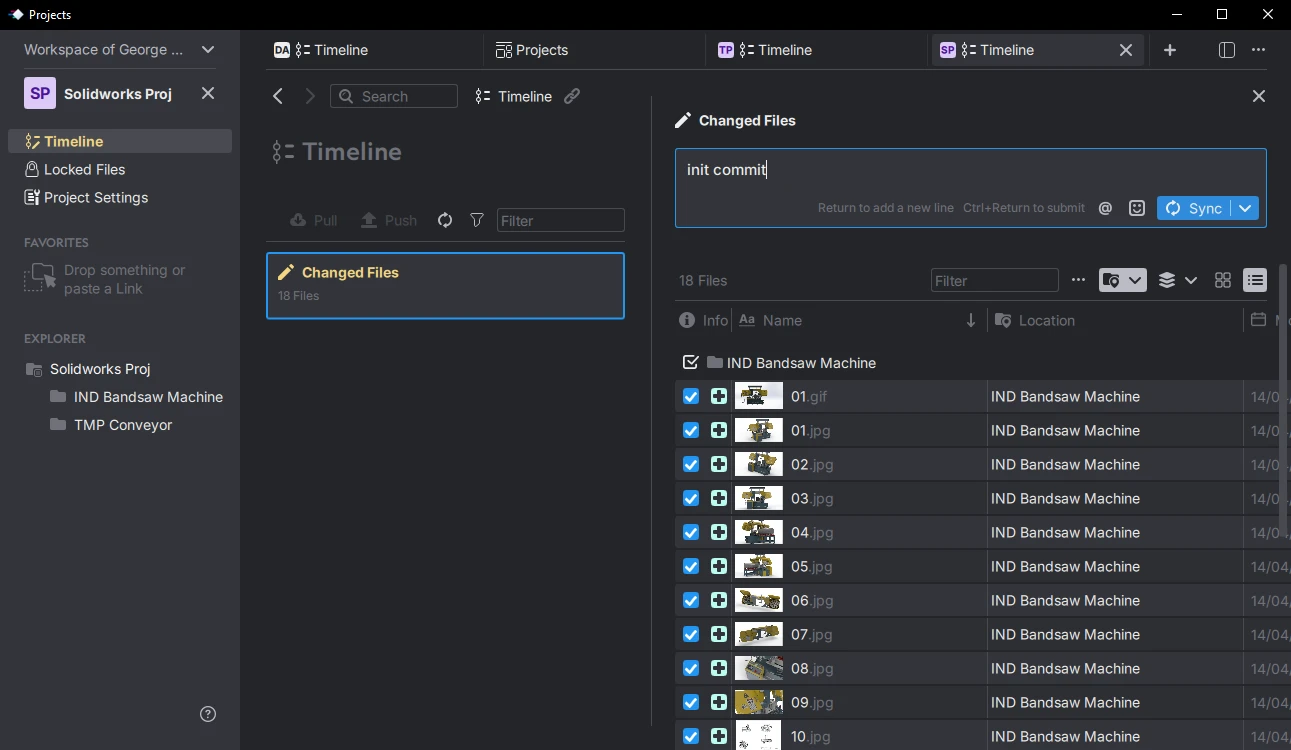Uncheck the 02.jpg file checkbox
This screenshot has width=1291, height=750.
[x=690, y=464]
